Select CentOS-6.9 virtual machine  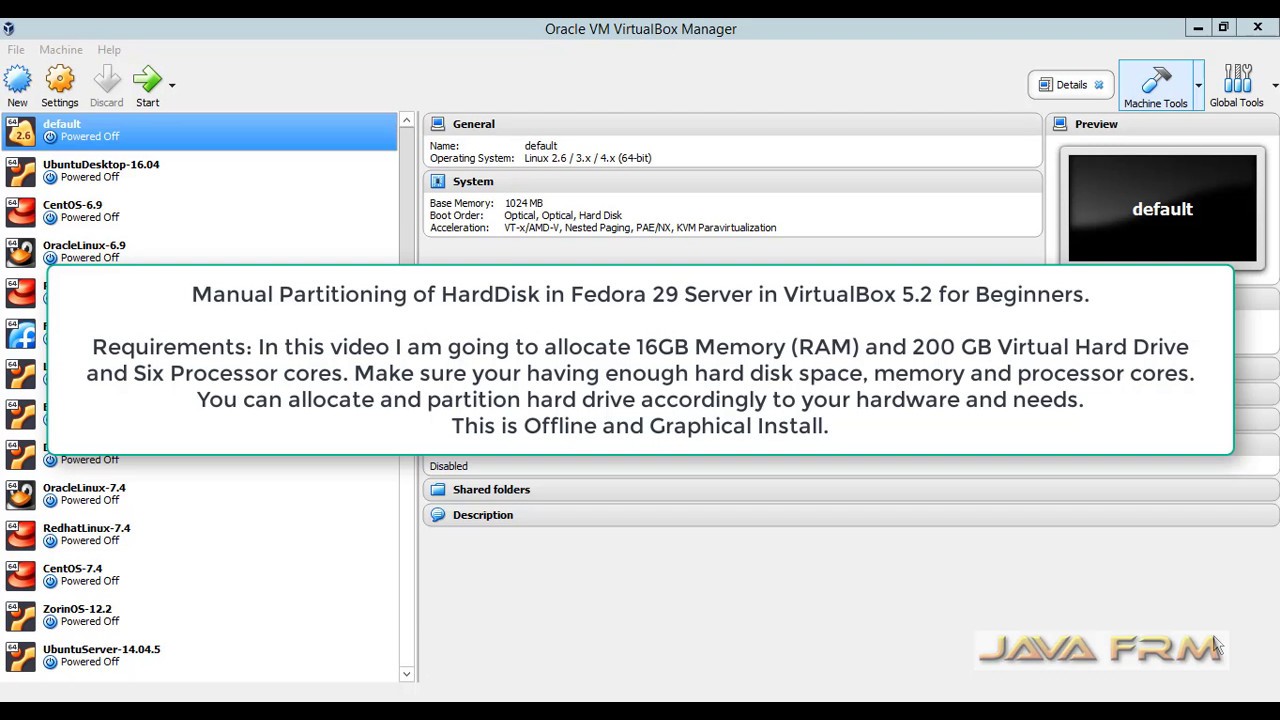[x=199, y=211]
